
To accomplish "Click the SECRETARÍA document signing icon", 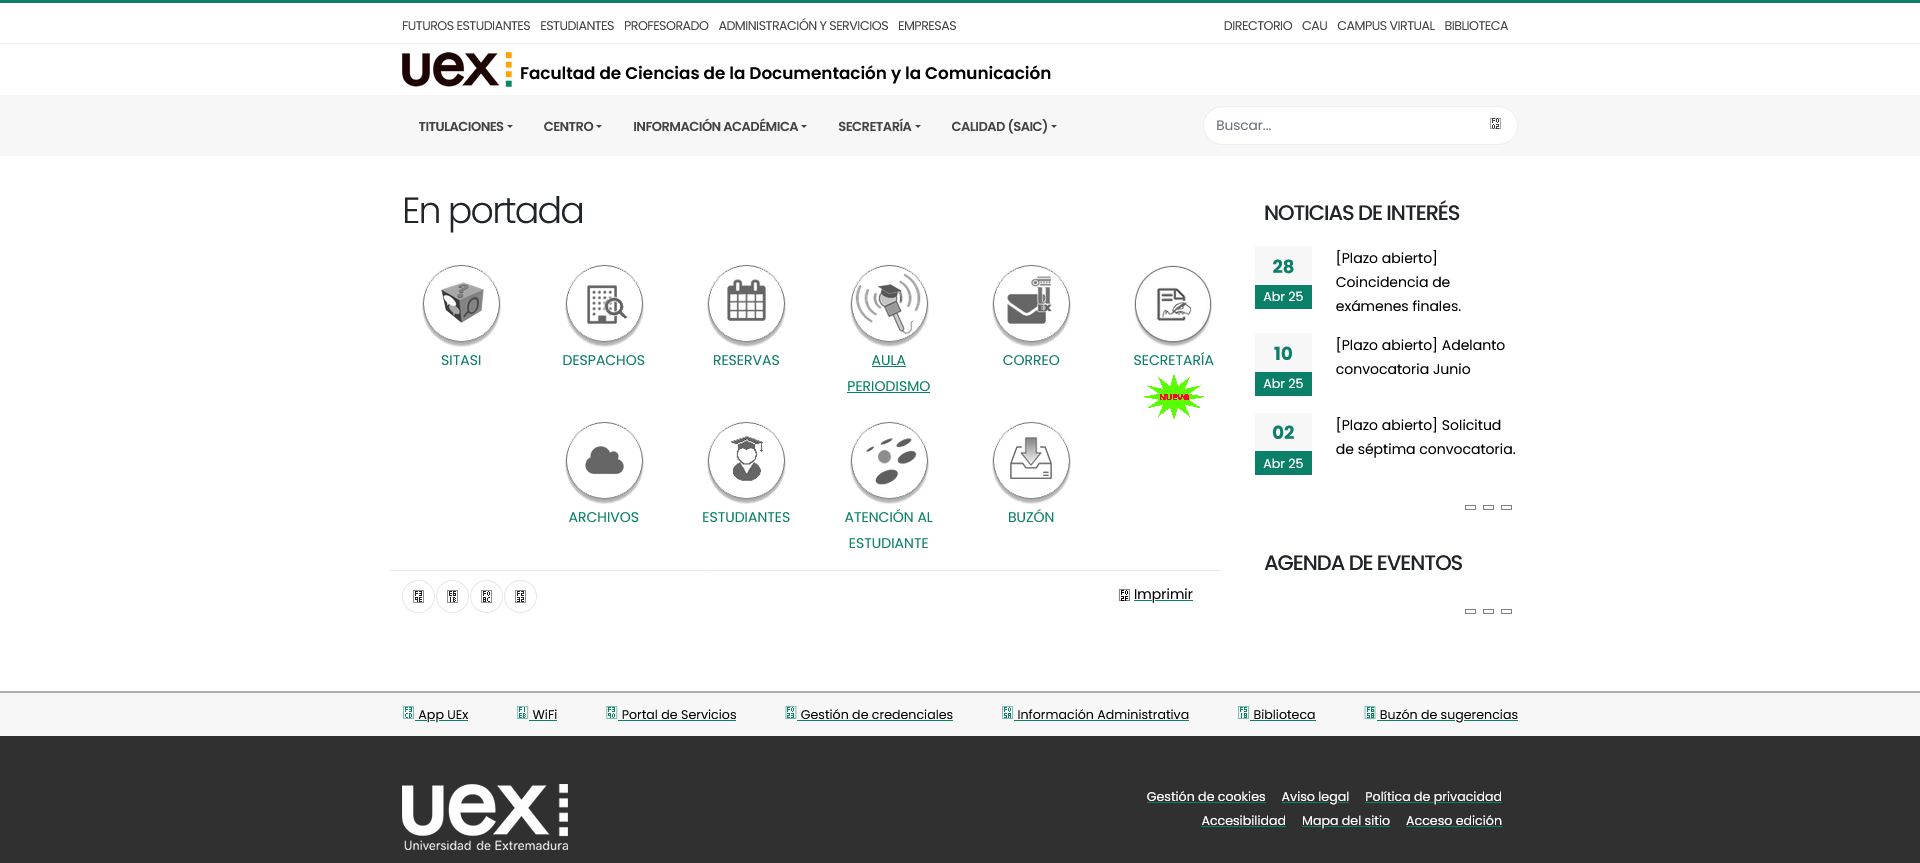I will point(1173,303).
